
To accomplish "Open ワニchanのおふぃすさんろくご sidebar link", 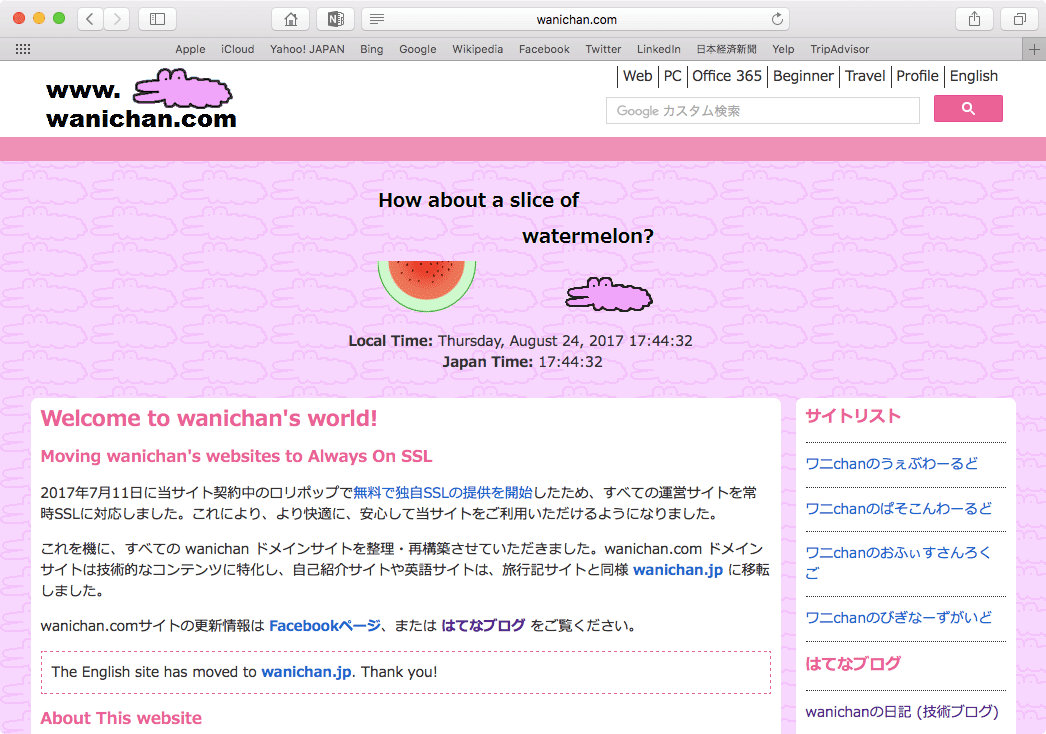I will point(898,563).
